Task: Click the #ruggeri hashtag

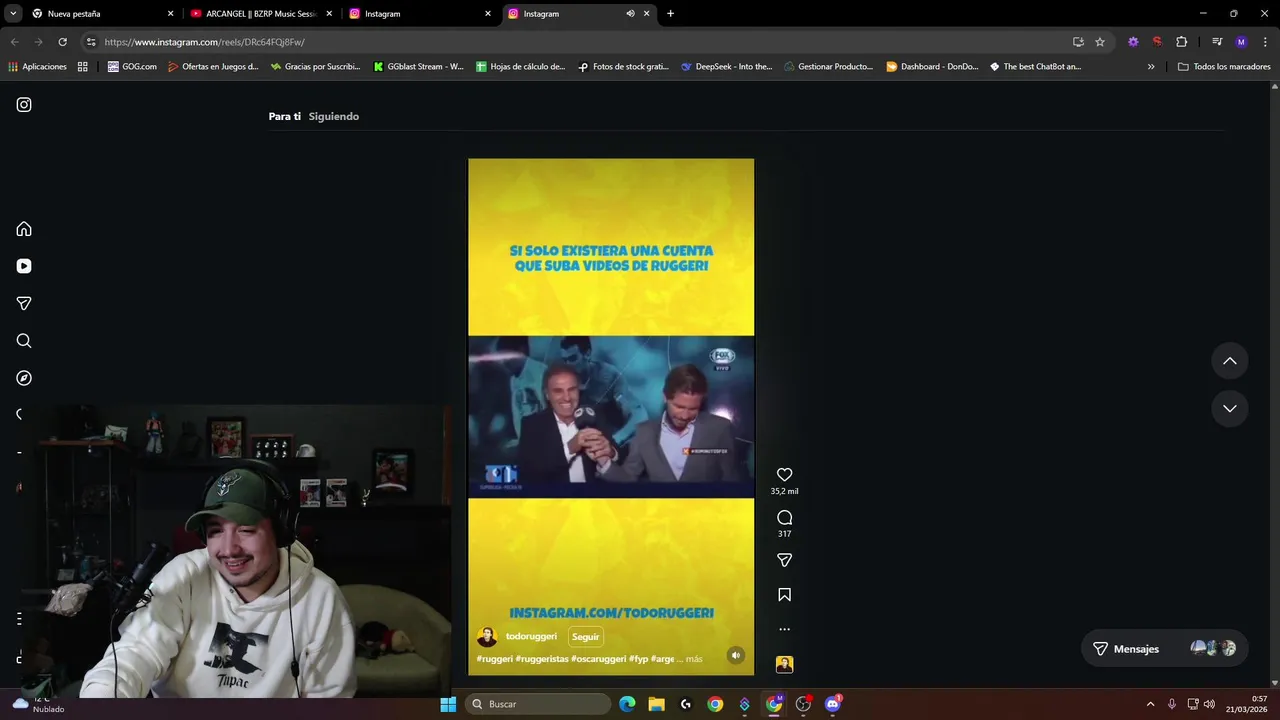Action: pyautogui.click(x=494, y=659)
